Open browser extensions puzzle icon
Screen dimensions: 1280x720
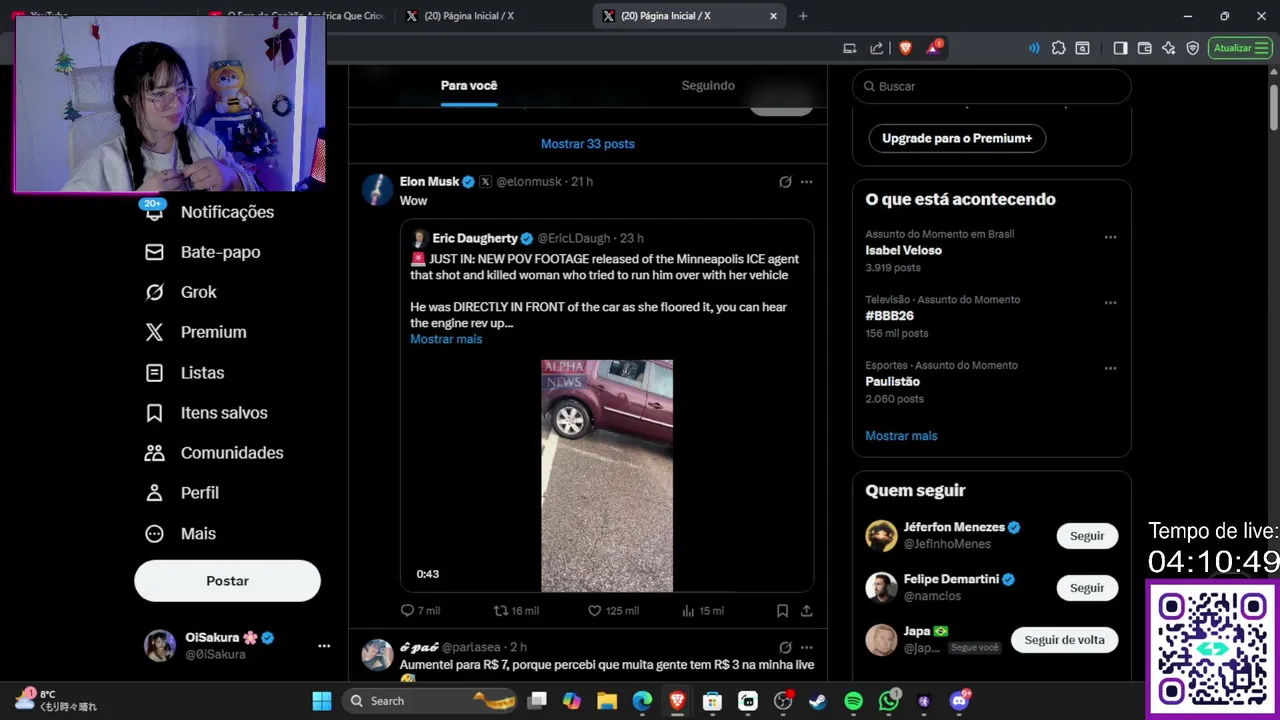[x=1058, y=48]
